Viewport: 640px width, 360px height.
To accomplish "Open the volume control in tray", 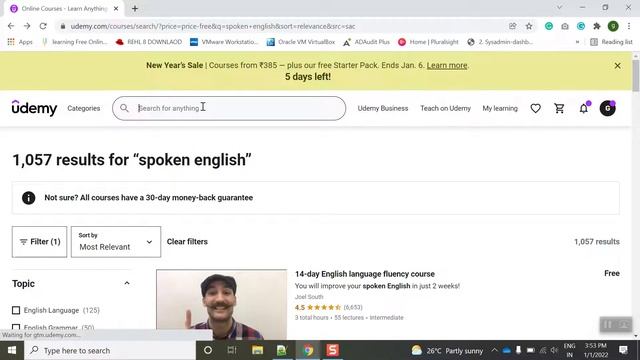I will (x=554, y=350).
